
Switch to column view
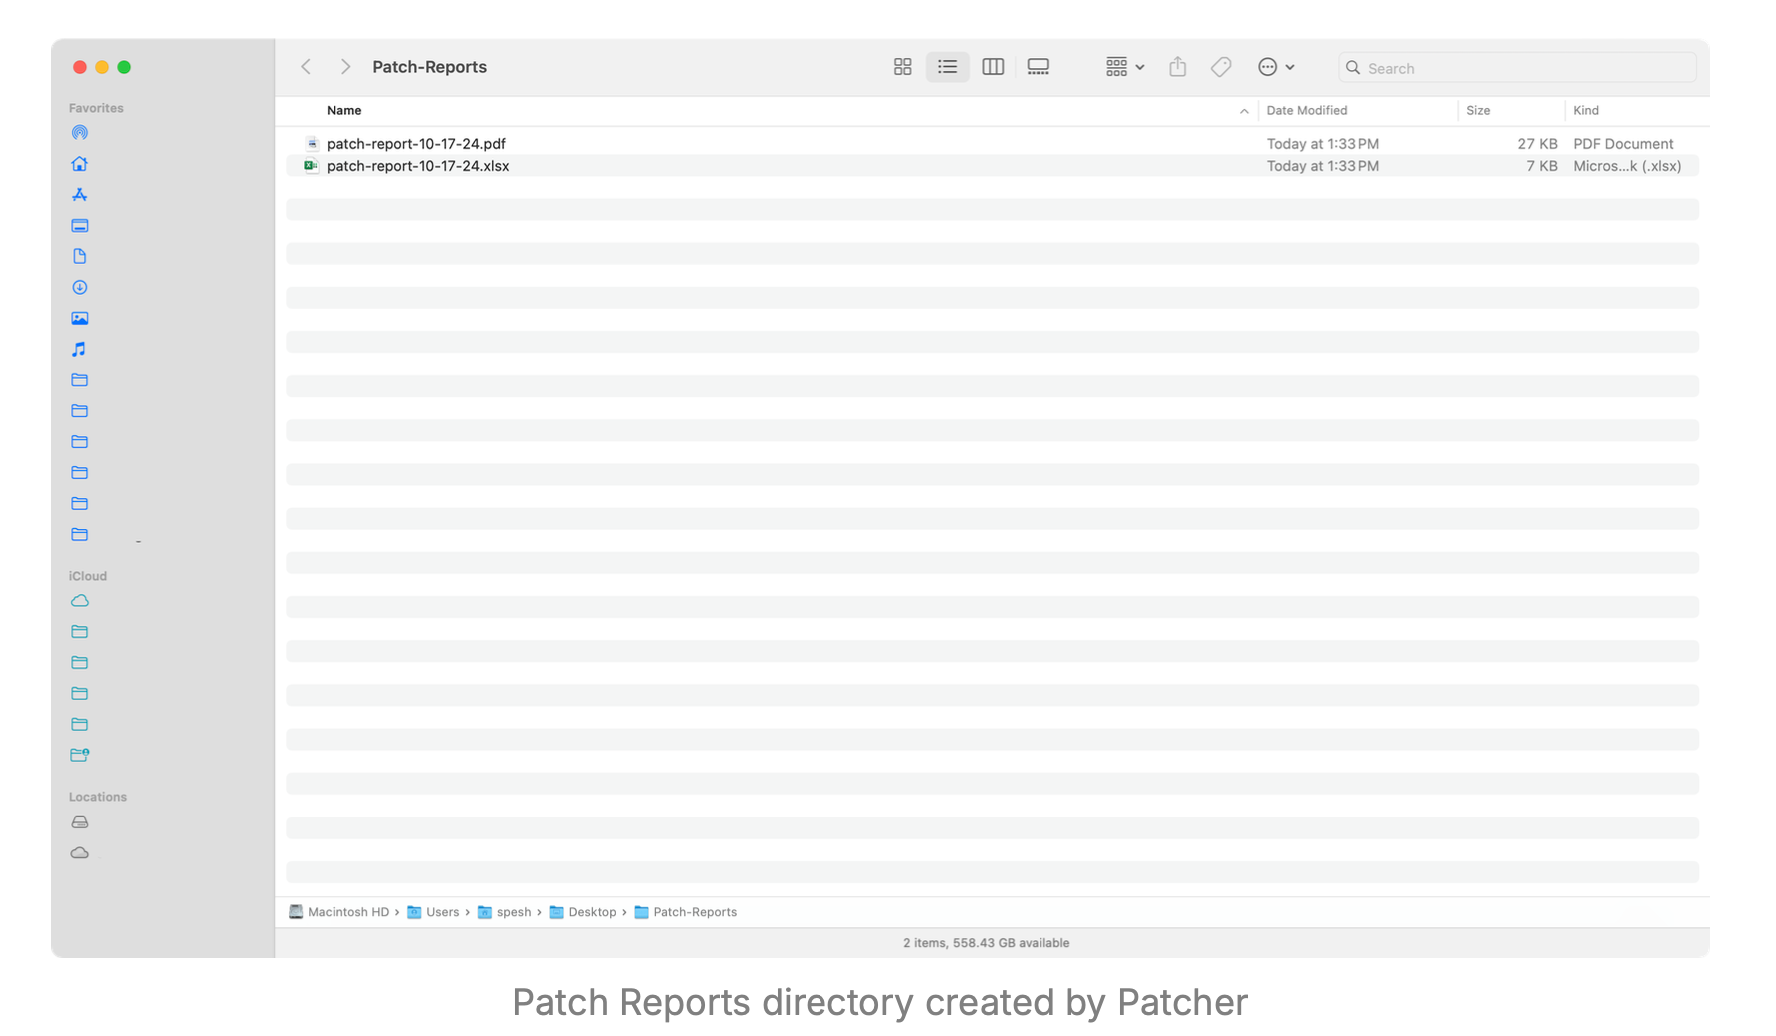(x=993, y=67)
